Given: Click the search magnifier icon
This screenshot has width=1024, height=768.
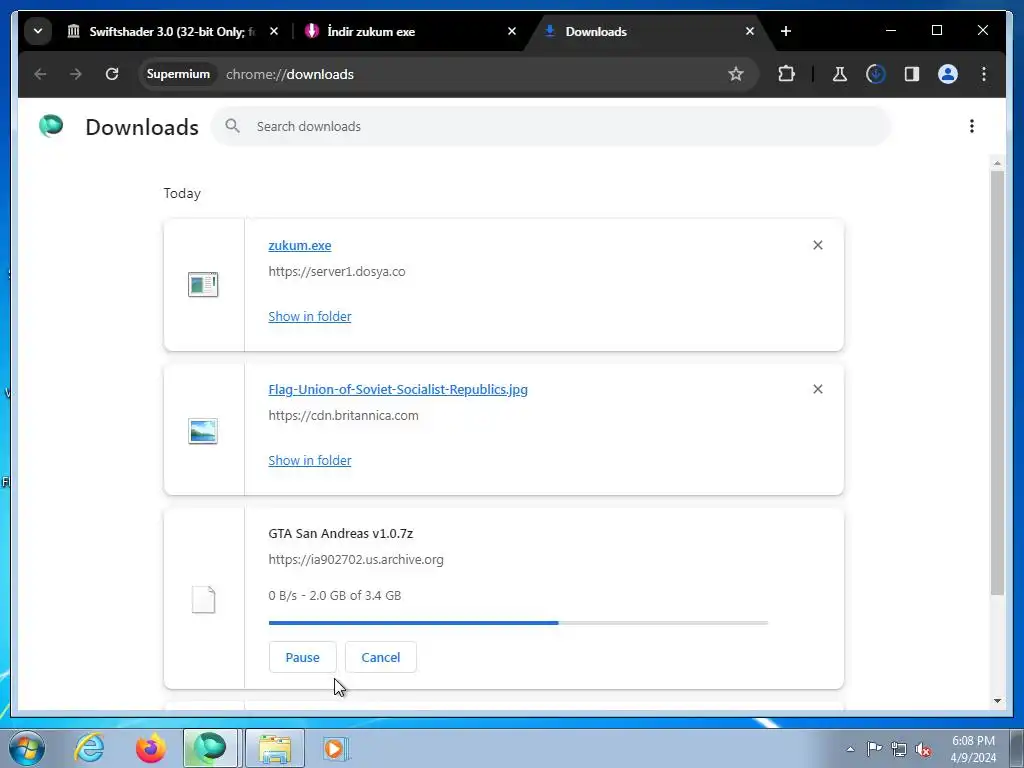Looking at the screenshot, I should 232,126.
